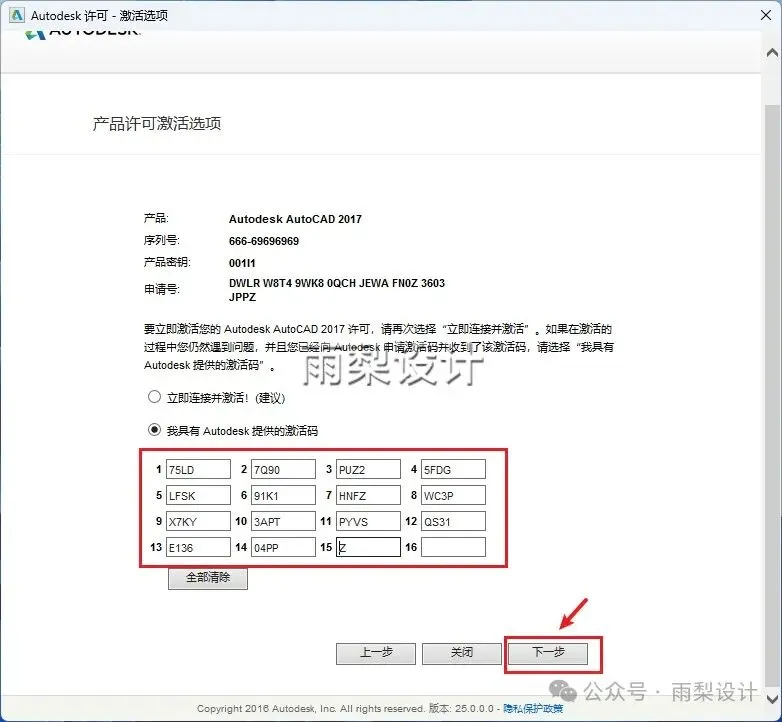Image resolution: width=782 pixels, height=722 pixels.
Task: Click the scrollbar down arrow
Action: (x=772, y=698)
